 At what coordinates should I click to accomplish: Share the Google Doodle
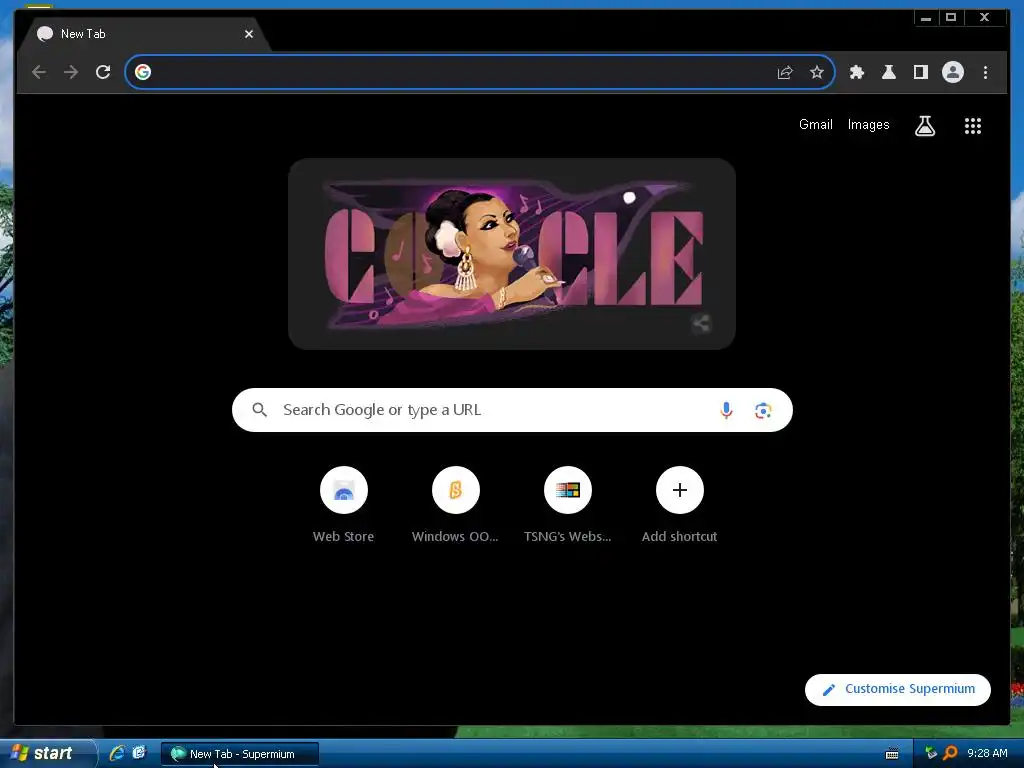point(701,323)
